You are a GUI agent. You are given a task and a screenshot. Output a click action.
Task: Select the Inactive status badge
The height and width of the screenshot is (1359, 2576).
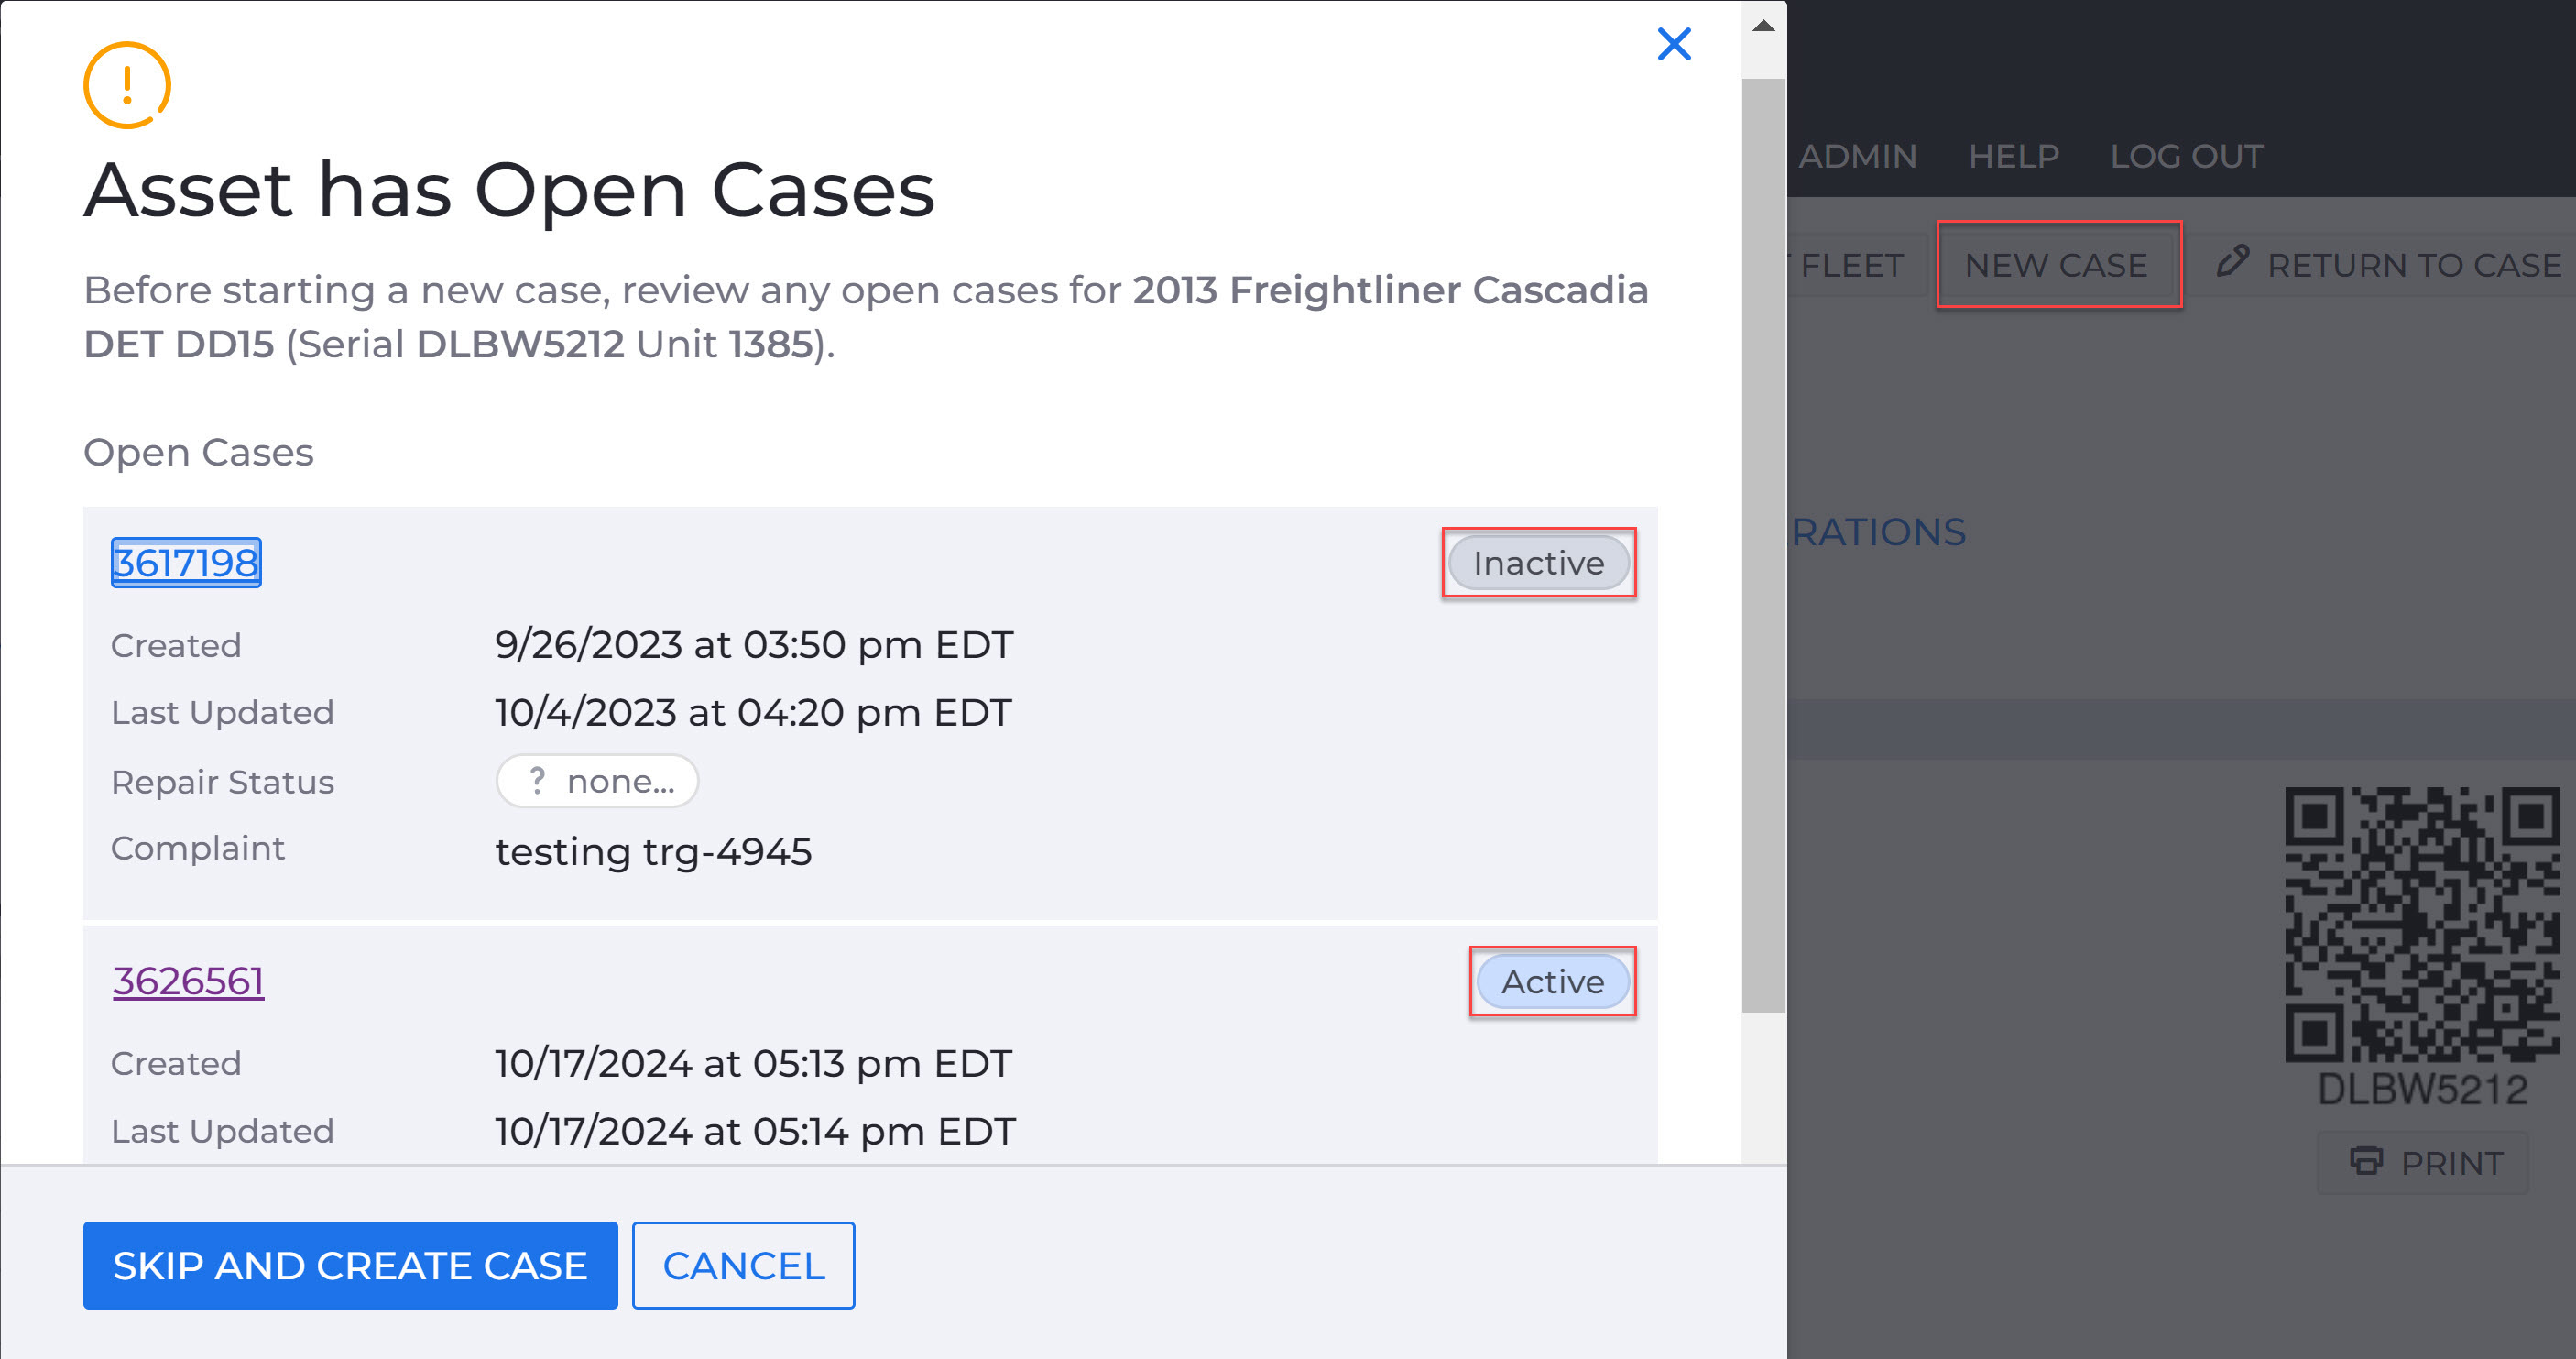[x=1538, y=563]
